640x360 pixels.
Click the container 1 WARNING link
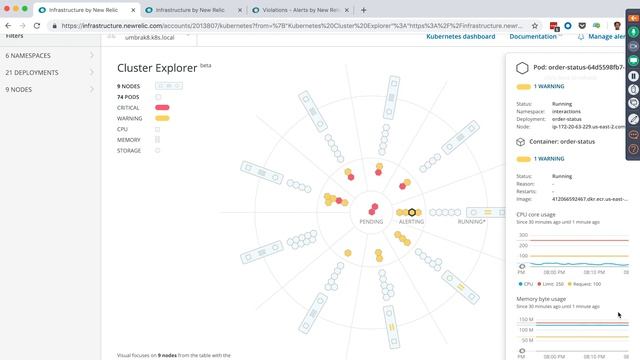tap(549, 158)
